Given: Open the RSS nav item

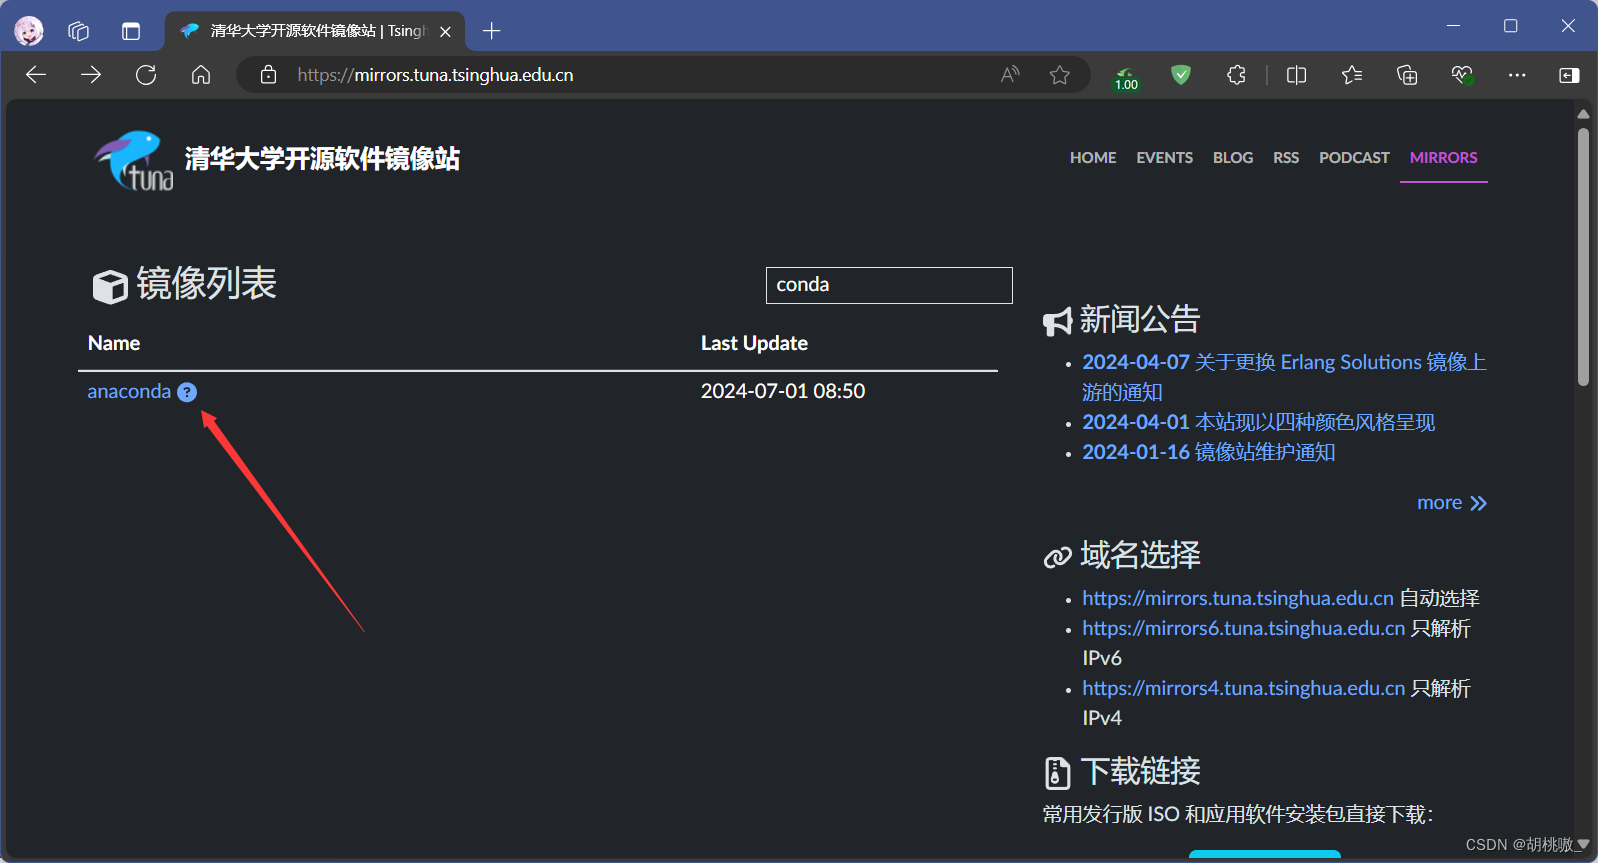Looking at the screenshot, I should (x=1286, y=158).
